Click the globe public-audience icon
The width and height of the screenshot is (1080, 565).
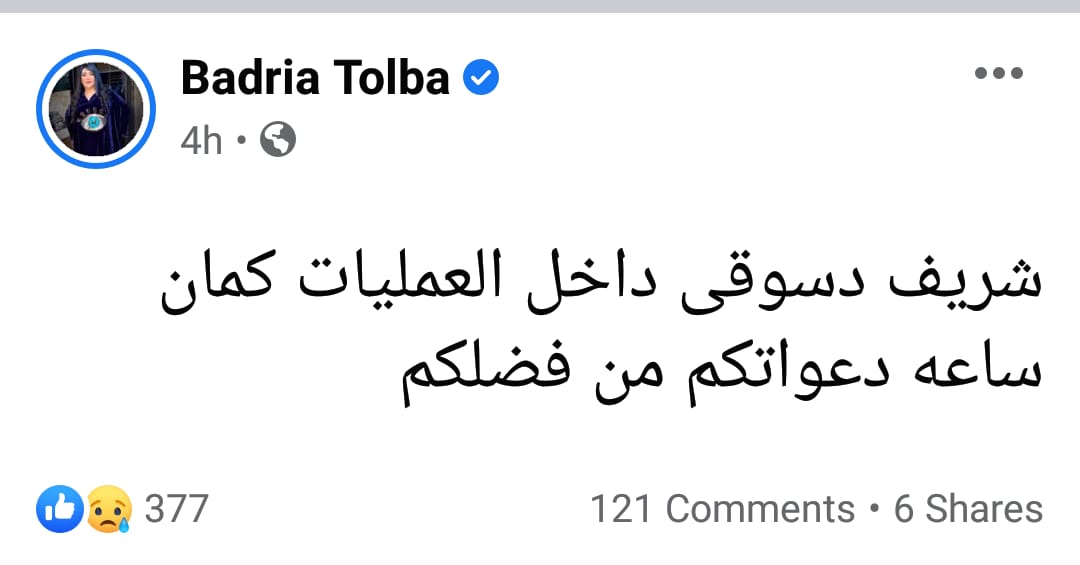click(278, 139)
